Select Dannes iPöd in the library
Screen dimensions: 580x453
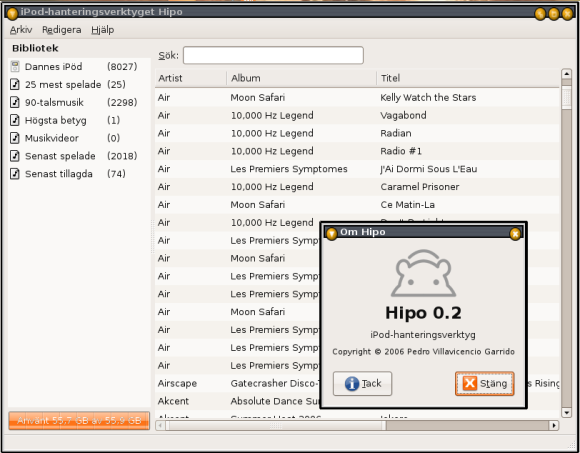point(79,67)
